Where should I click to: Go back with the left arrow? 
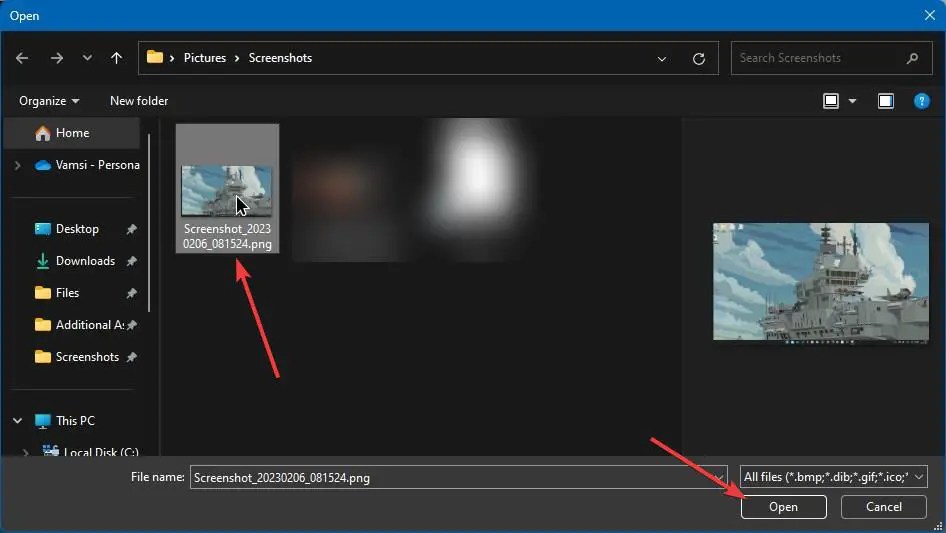(x=22, y=58)
